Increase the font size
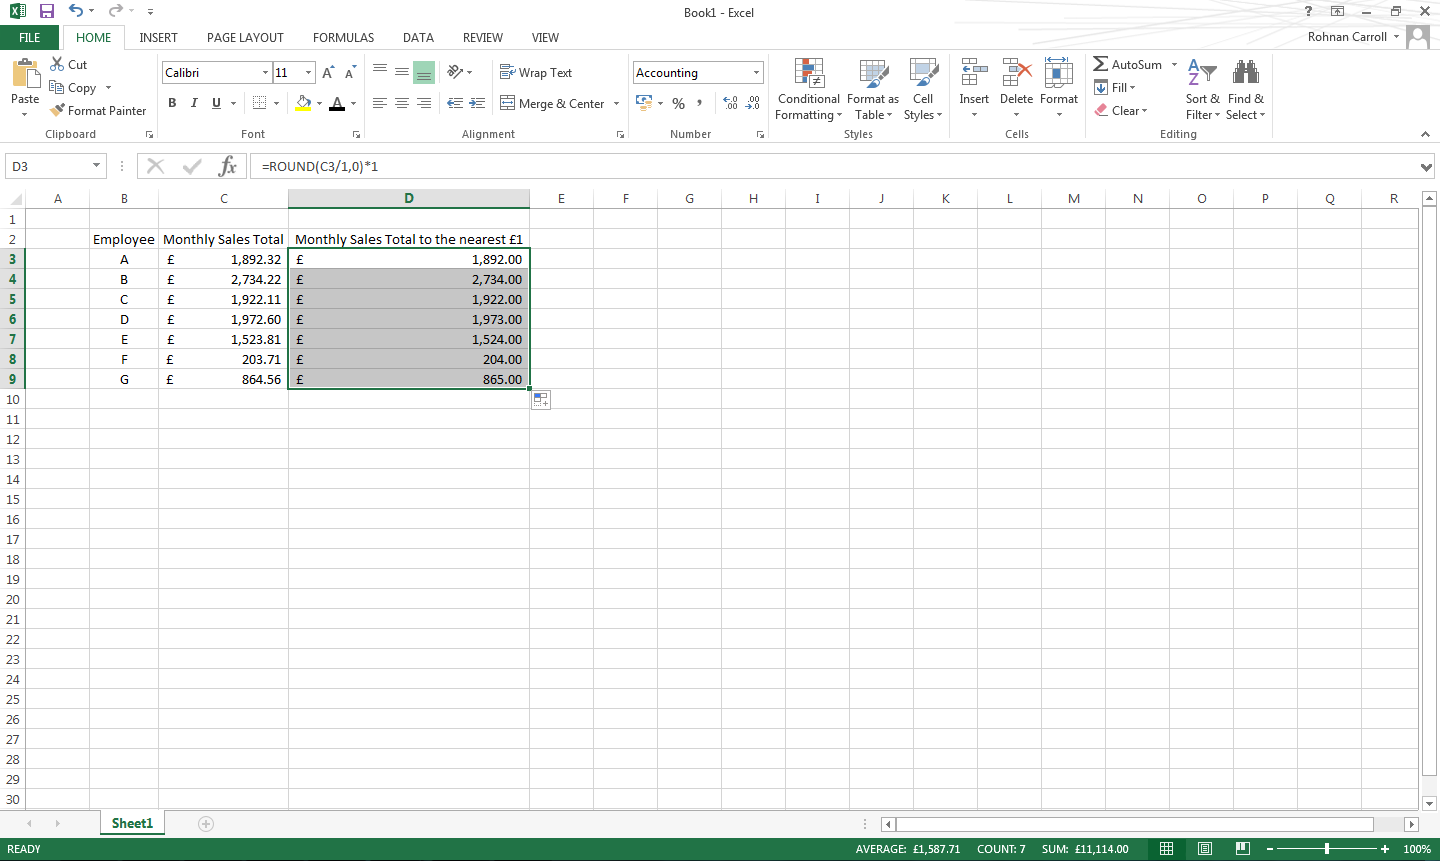This screenshot has height=861, width=1440. coord(328,73)
